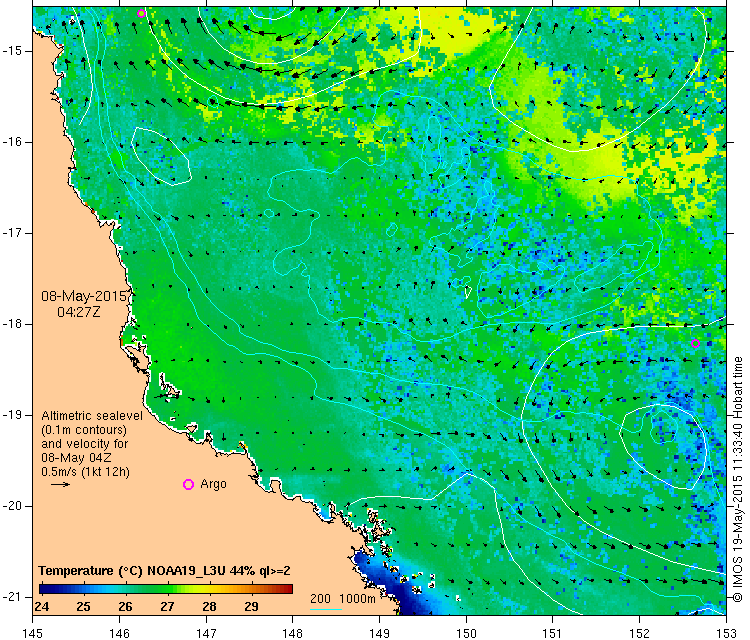This screenshot has height=640, width=750.
Task: Click the longitude label 148
Action: coord(293,634)
